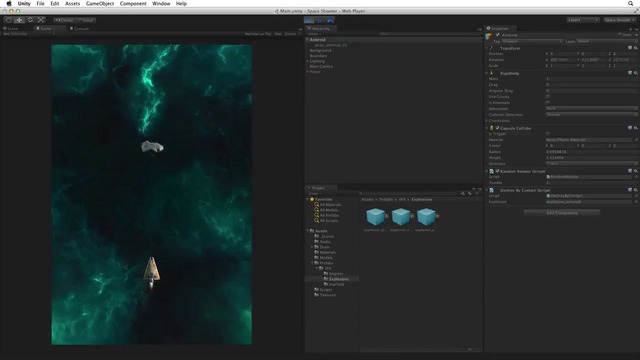Open the Help menu

181,3
